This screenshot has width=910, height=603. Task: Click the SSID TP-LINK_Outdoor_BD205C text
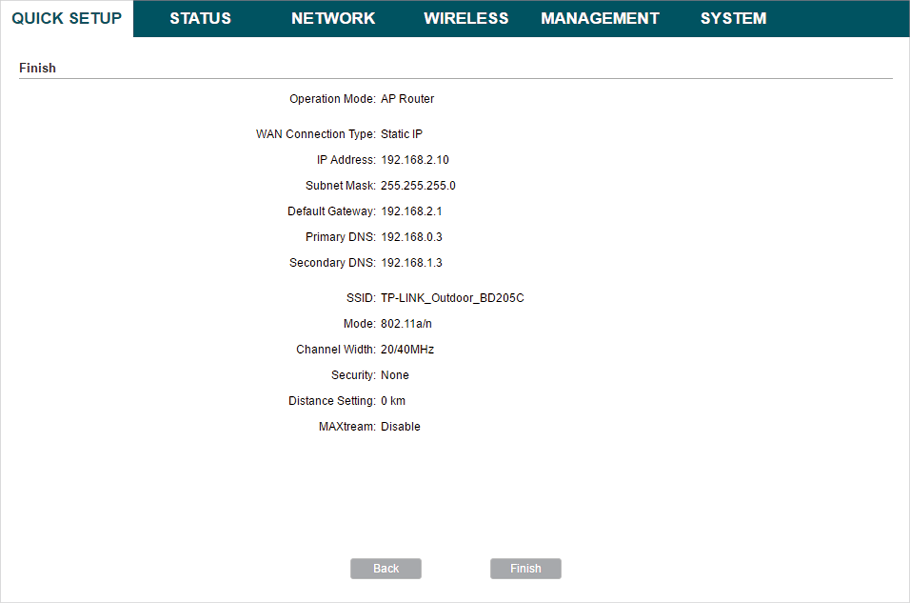click(452, 298)
